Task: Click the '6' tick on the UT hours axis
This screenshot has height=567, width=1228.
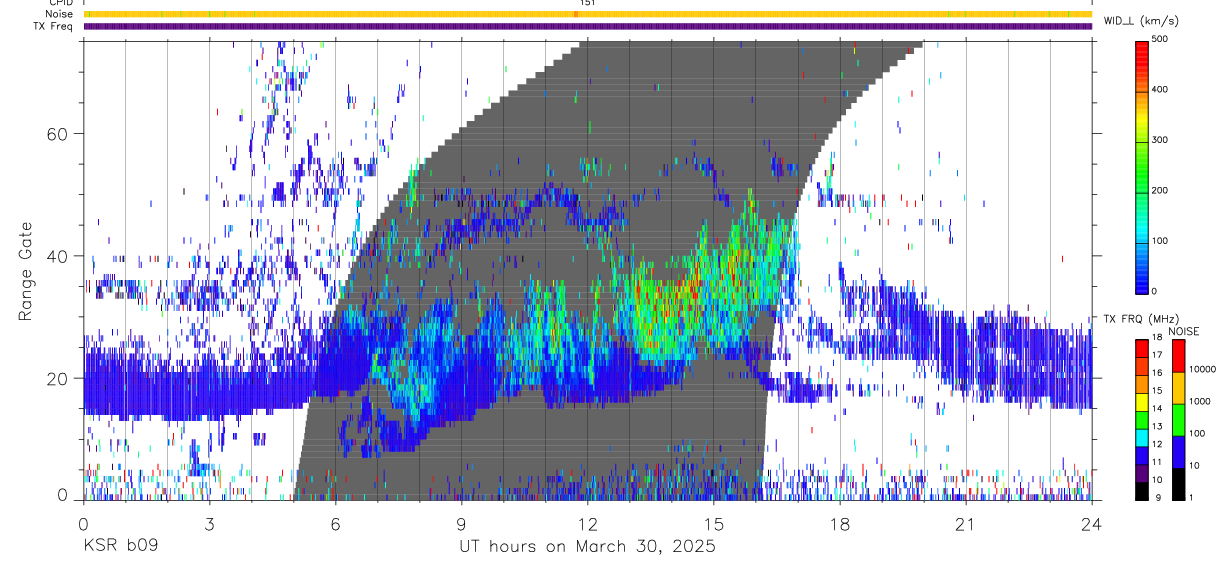Action: [x=335, y=524]
